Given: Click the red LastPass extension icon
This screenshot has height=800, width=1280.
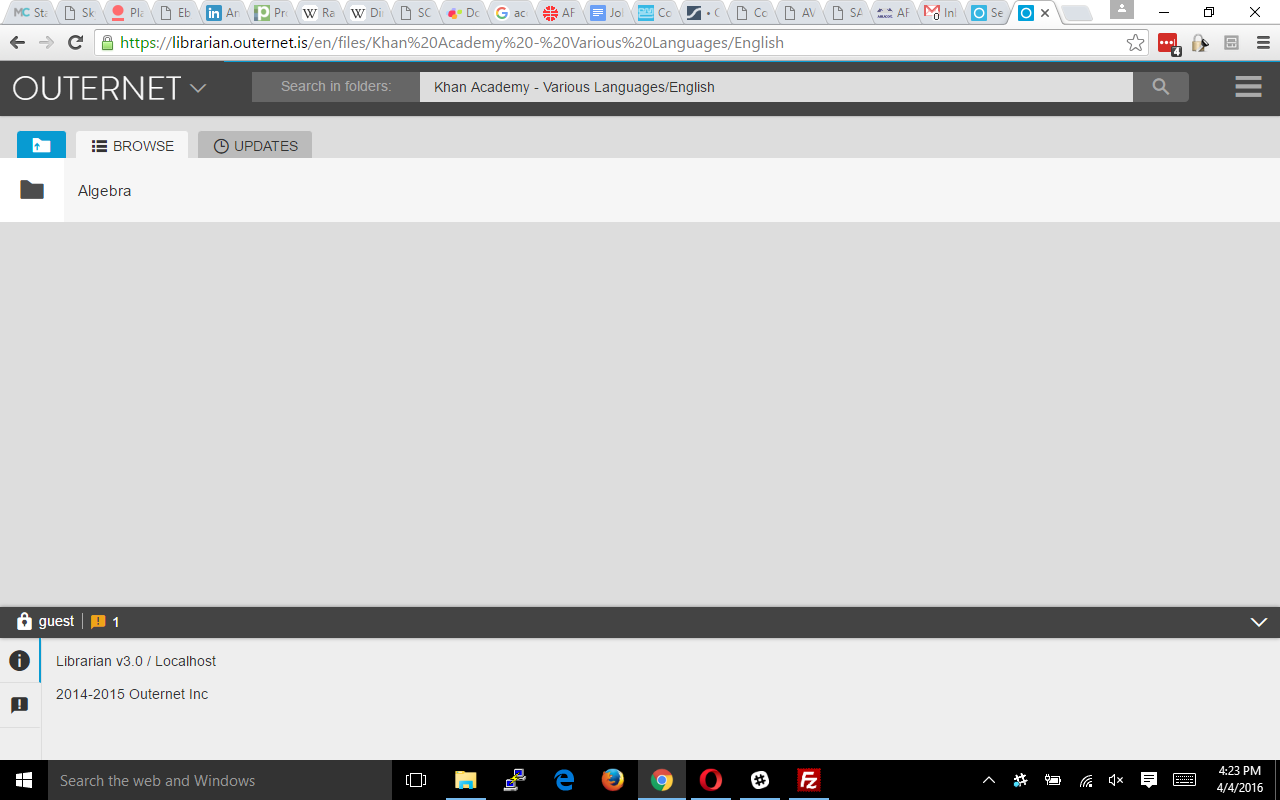Looking at the screenshot, I should [1168, 43].
